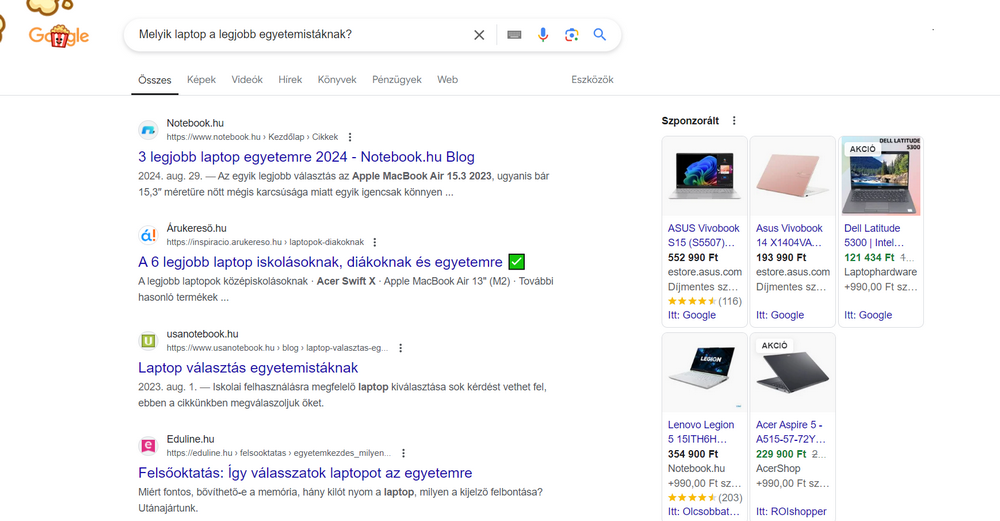Open the Pénzügyek tab
Viewport: 1000px width, 521px height.
point(397,80)
